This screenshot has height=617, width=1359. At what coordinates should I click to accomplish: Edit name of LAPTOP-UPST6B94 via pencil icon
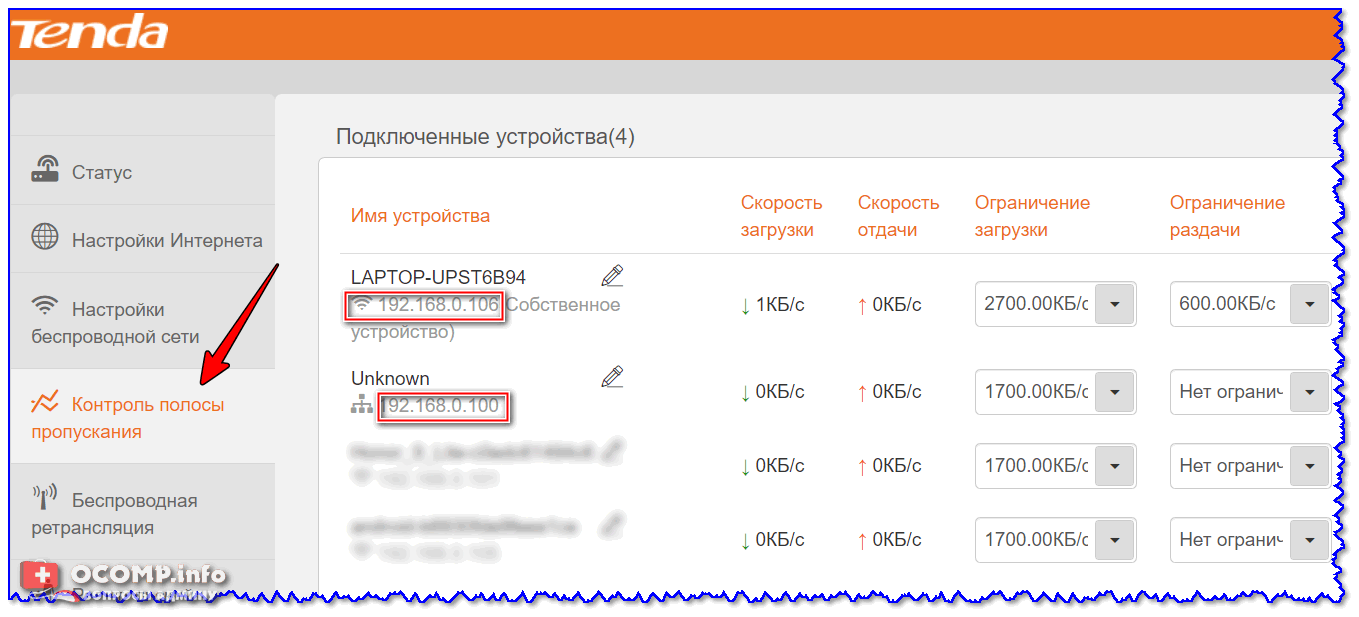coord(612,276)
